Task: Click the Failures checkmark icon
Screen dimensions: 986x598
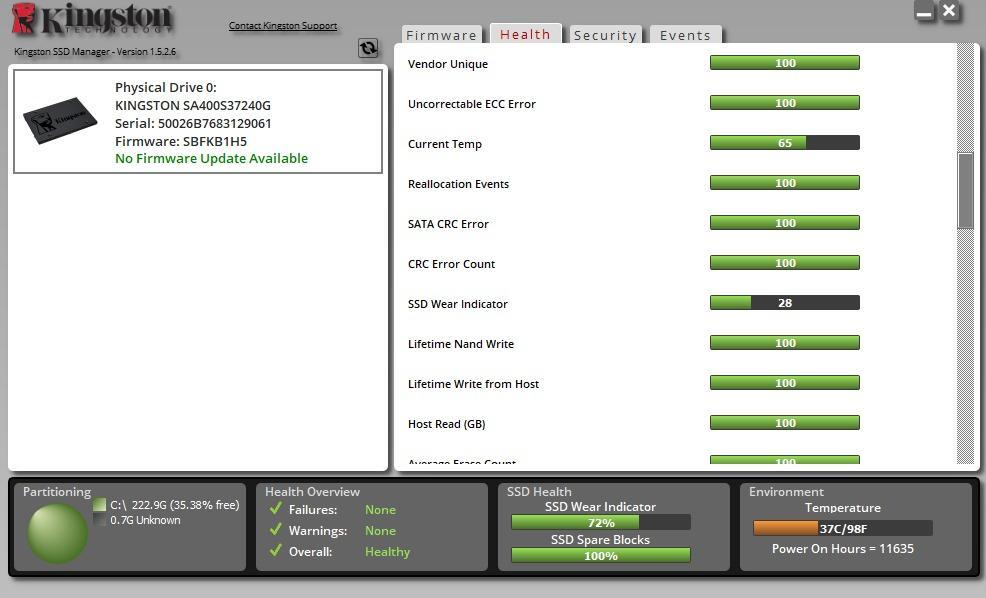Action: 275,508
